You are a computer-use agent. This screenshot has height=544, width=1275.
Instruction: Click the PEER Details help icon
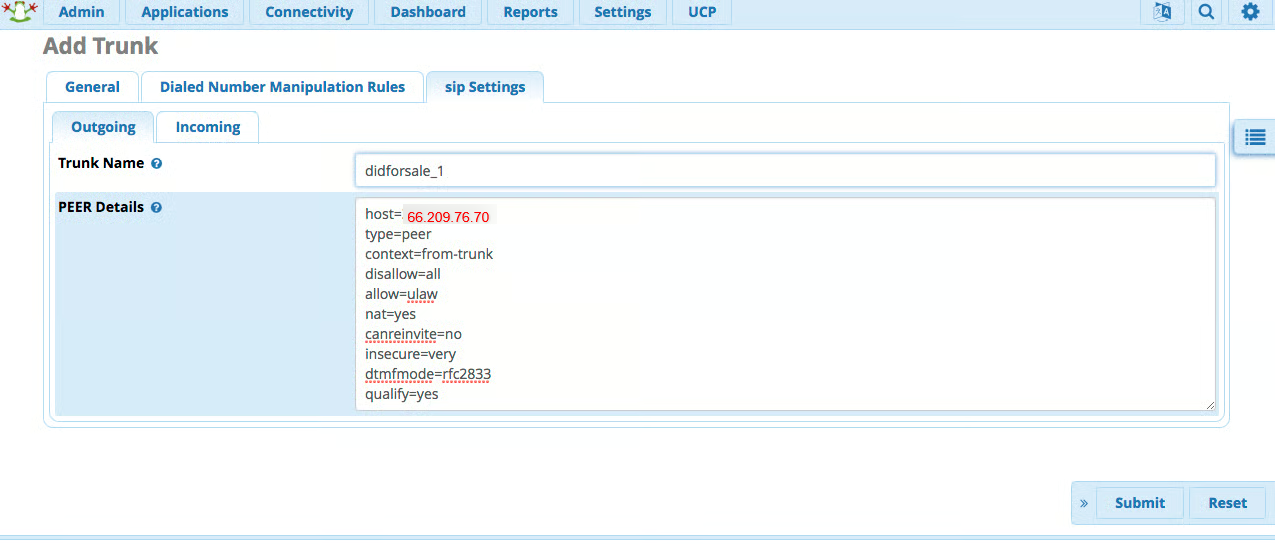pyautogui.click(x=156, y=208)
